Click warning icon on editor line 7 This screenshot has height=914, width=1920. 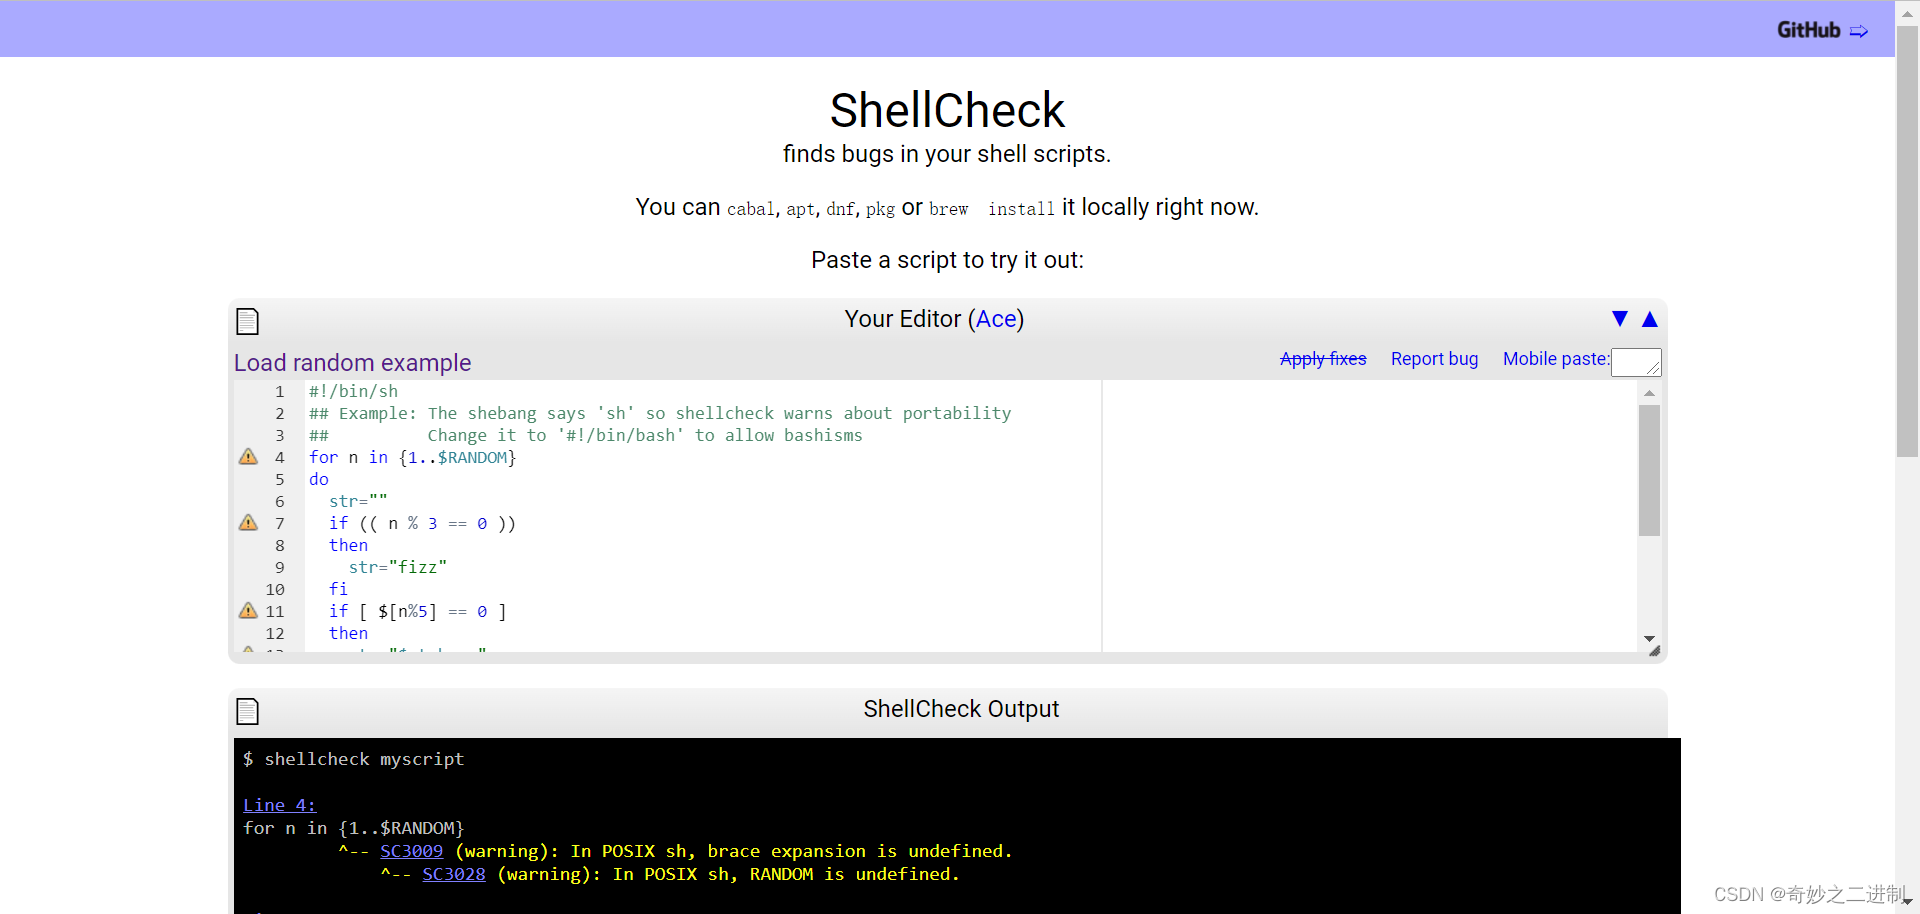click(248, 523)
